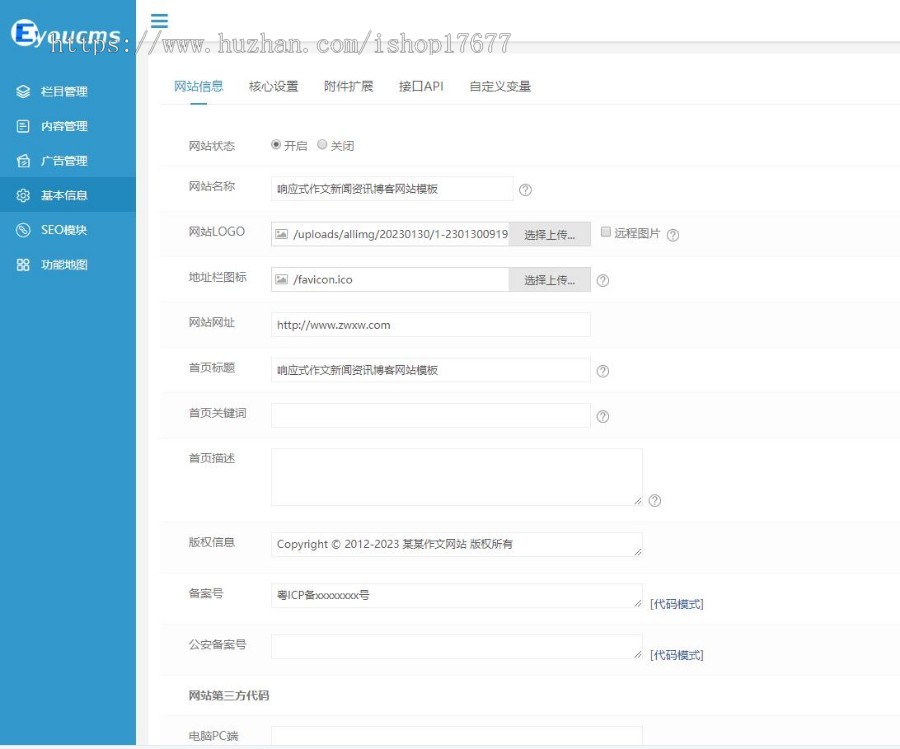Screen dimensions: 900x749
Task: Switch to 附件扩展 tab
Action: [348, 87]
